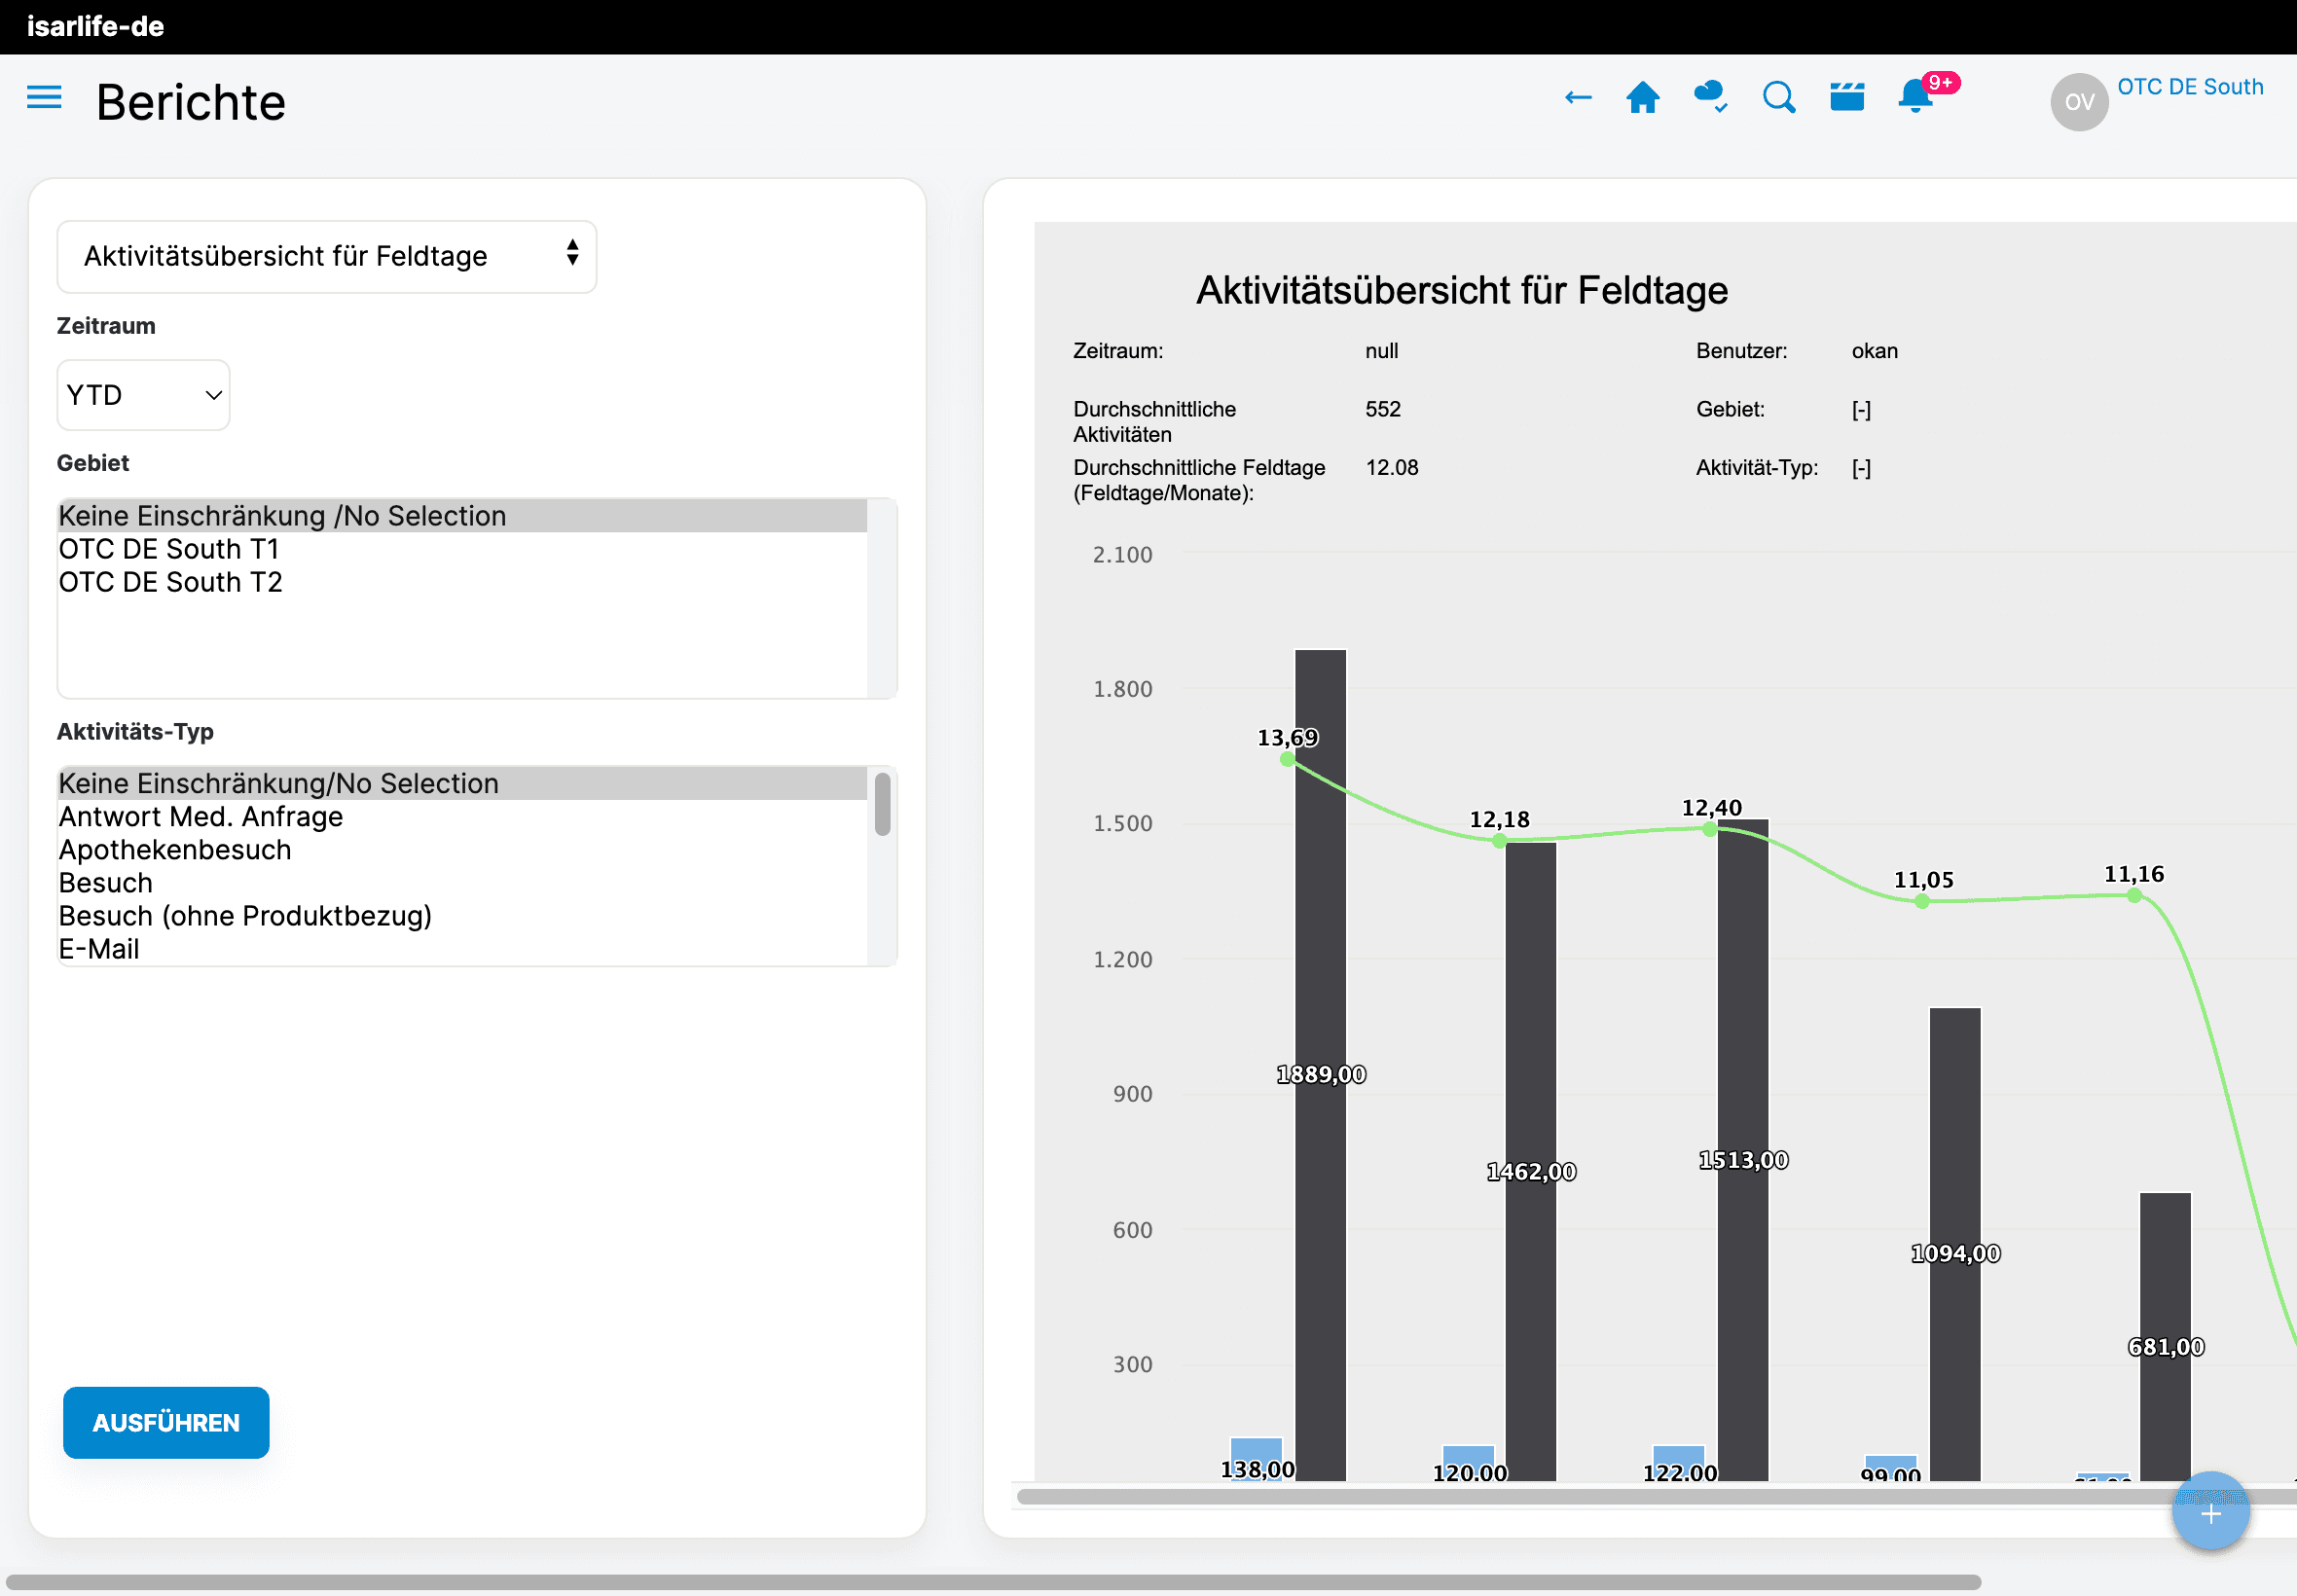This screenshot has width=2297, height=1596.
Task: Select Besuch (ohne Produktbezug) option
Action: (245, 916)
